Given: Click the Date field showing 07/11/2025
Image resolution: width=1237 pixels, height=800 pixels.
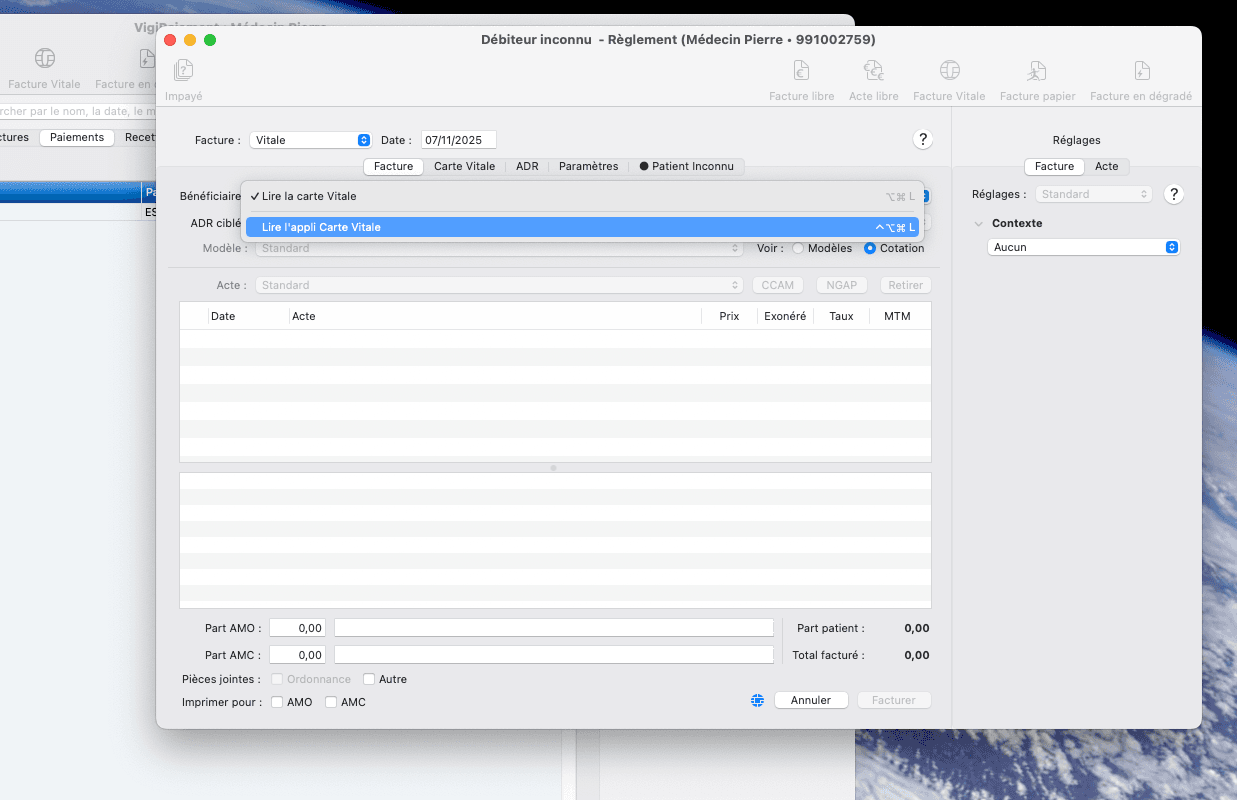Looking at the screenshot, I should coord(458,141).
